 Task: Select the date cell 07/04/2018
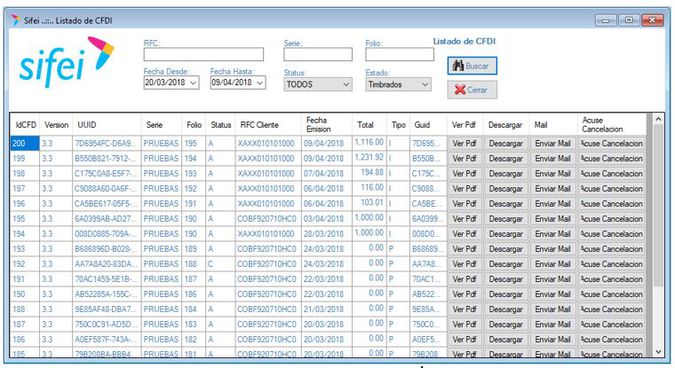point(327,173)
